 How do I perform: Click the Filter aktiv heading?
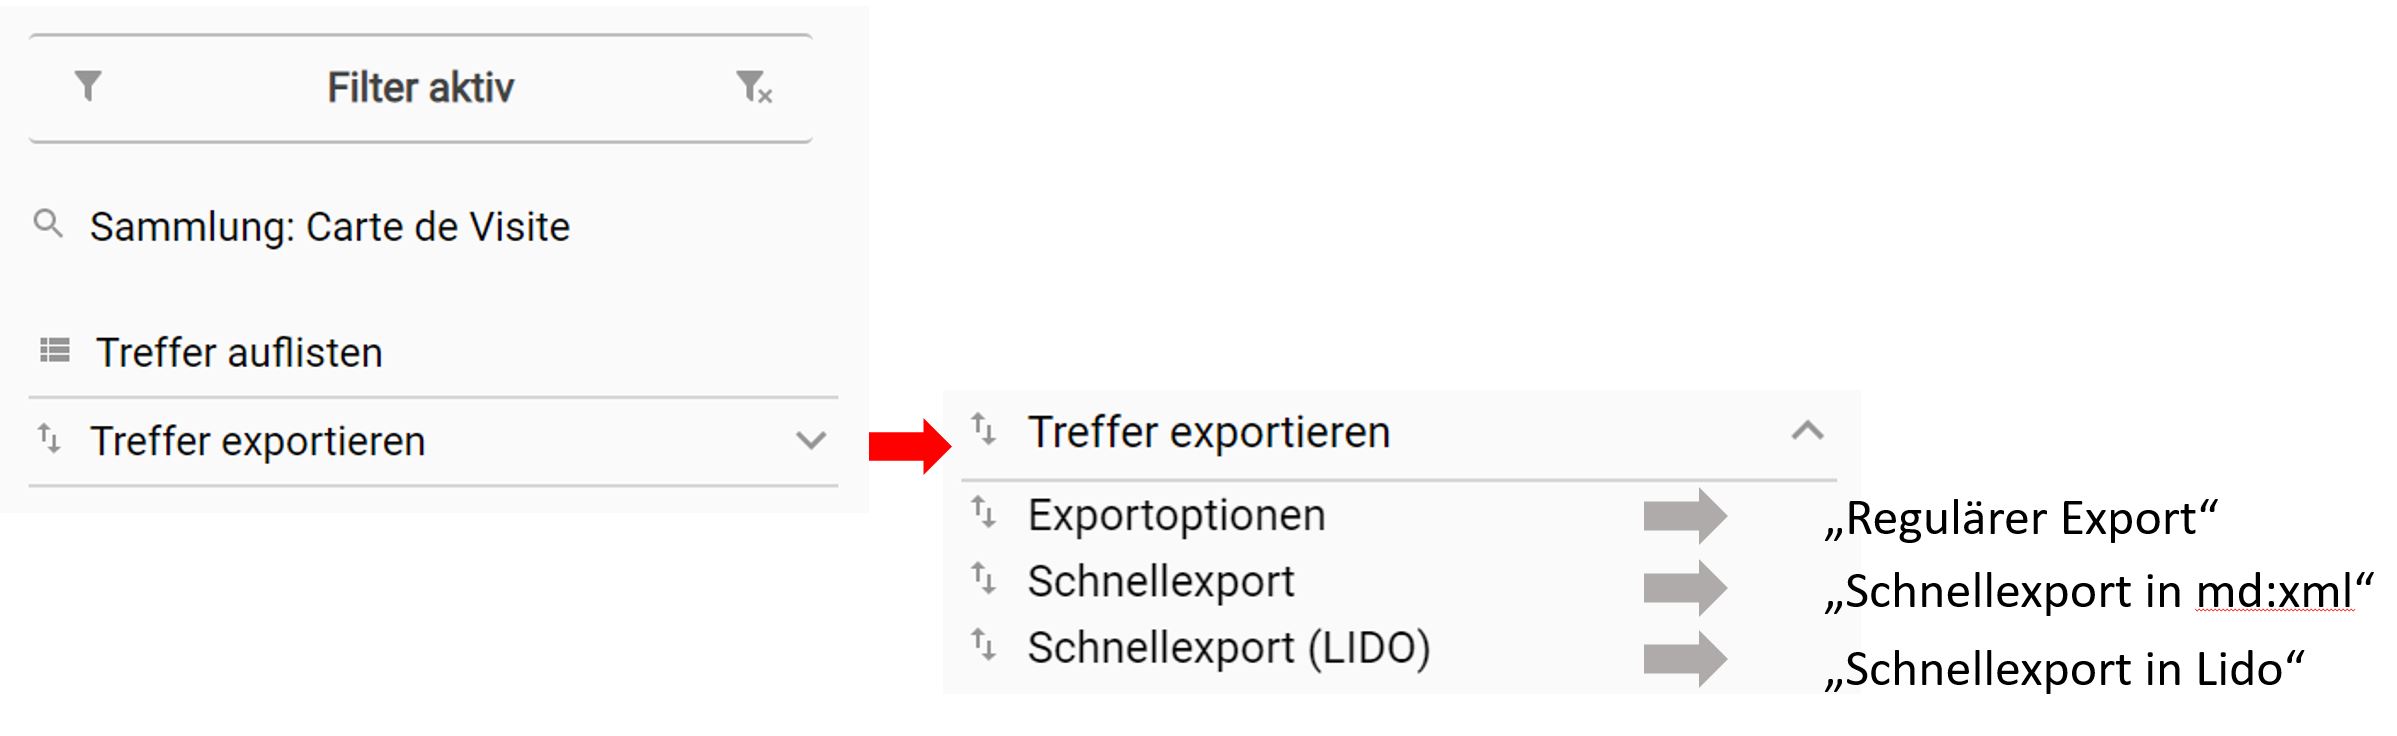click(420, 88)
